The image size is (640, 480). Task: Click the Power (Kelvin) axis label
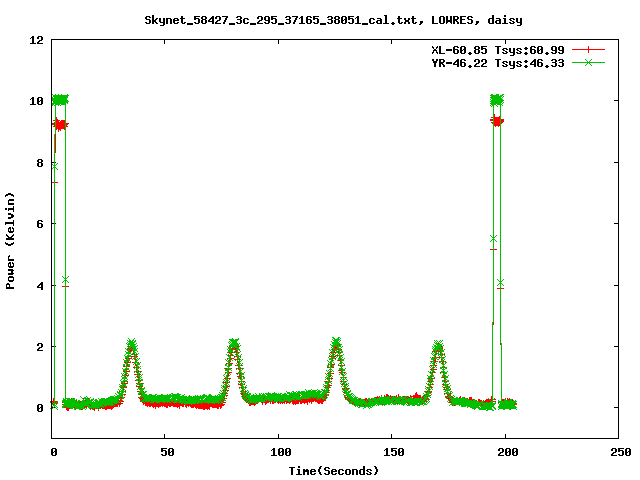10,241
